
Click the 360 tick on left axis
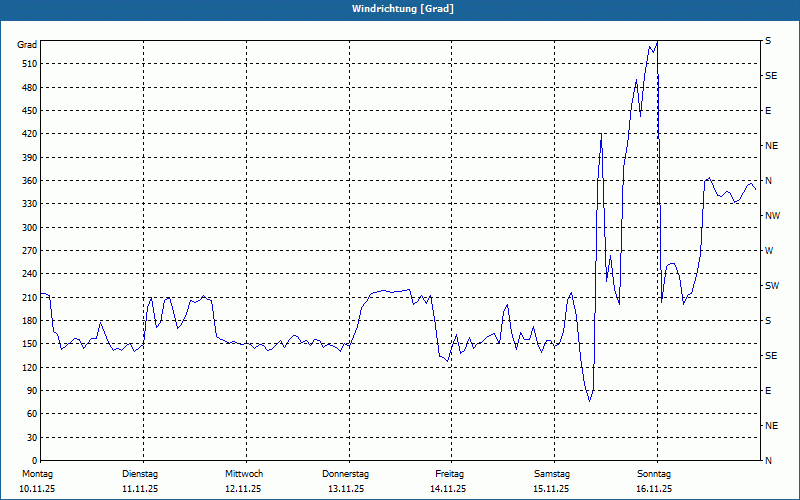click(28, 181)
